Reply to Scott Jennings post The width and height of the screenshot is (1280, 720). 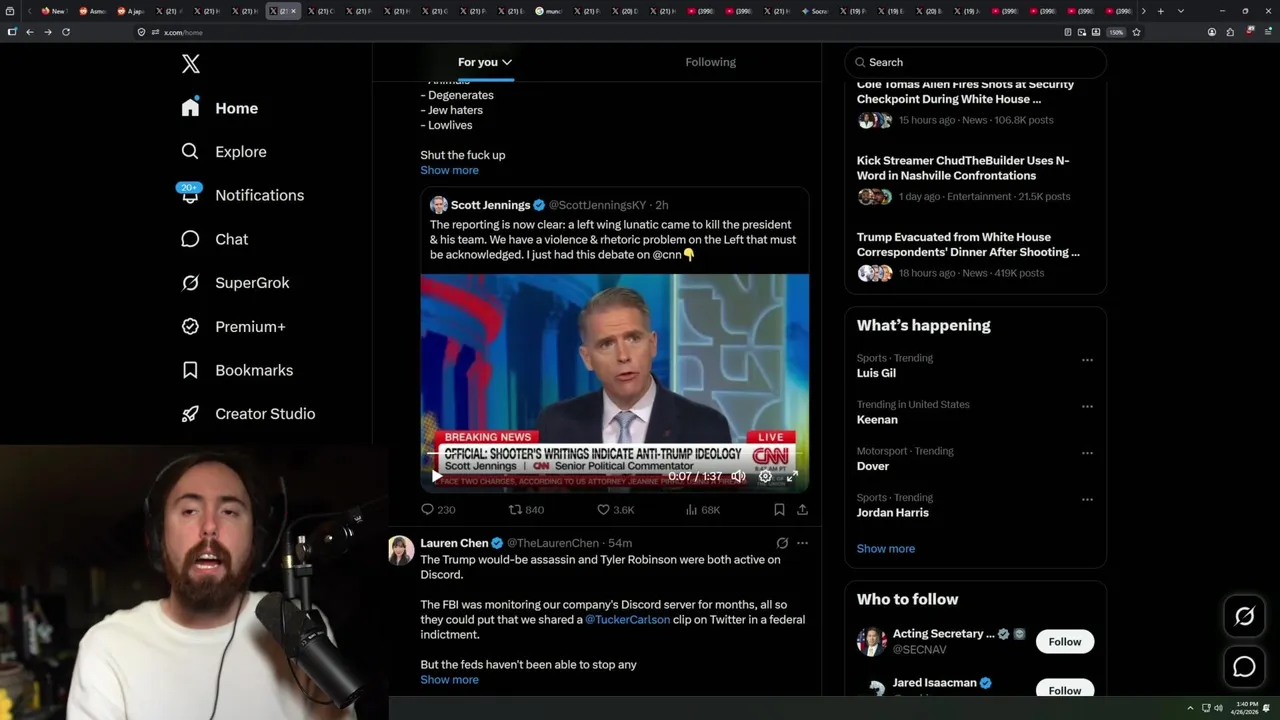[x=437, y=510]
